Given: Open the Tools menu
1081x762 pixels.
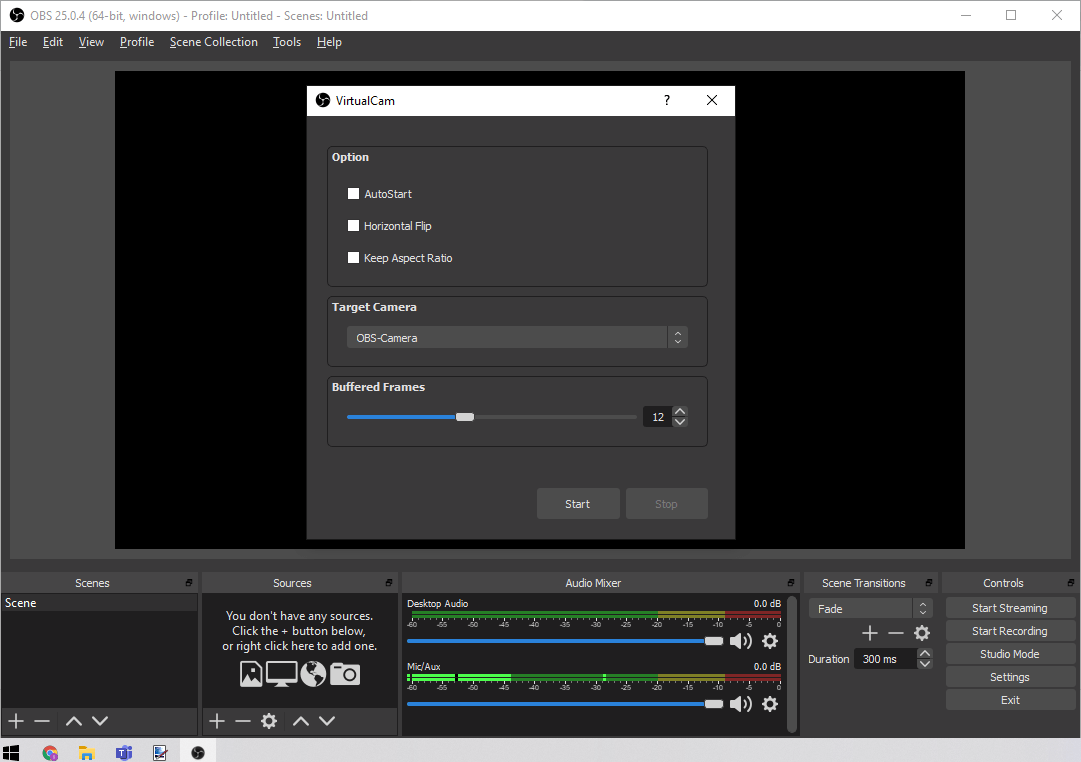Looking at the screenshot, I should click(287, 42).
